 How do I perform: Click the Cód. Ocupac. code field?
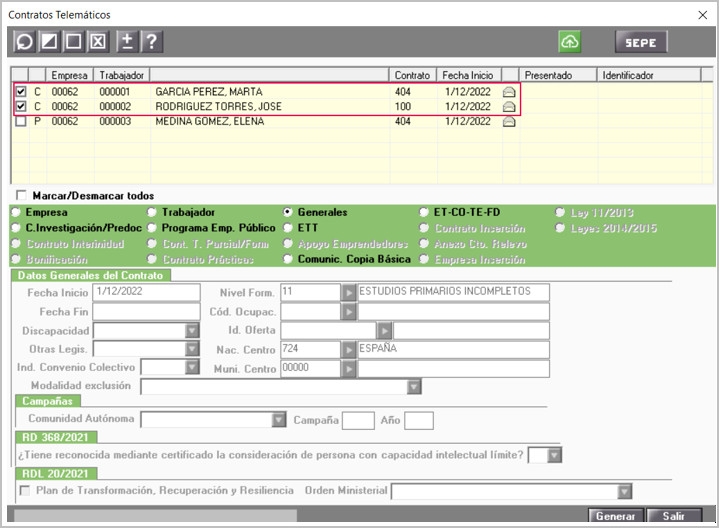click(311, 312)
